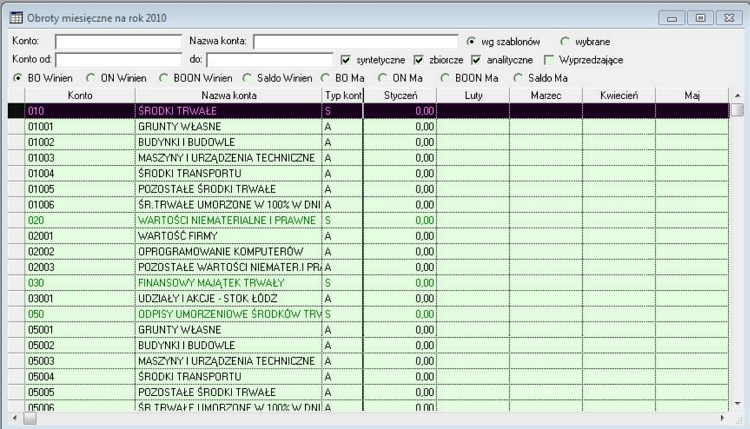The height and width of the screenshot is (429, 750).
Task: Select account 01006 row
Action: pyautogui.click(x=368, y=205)
